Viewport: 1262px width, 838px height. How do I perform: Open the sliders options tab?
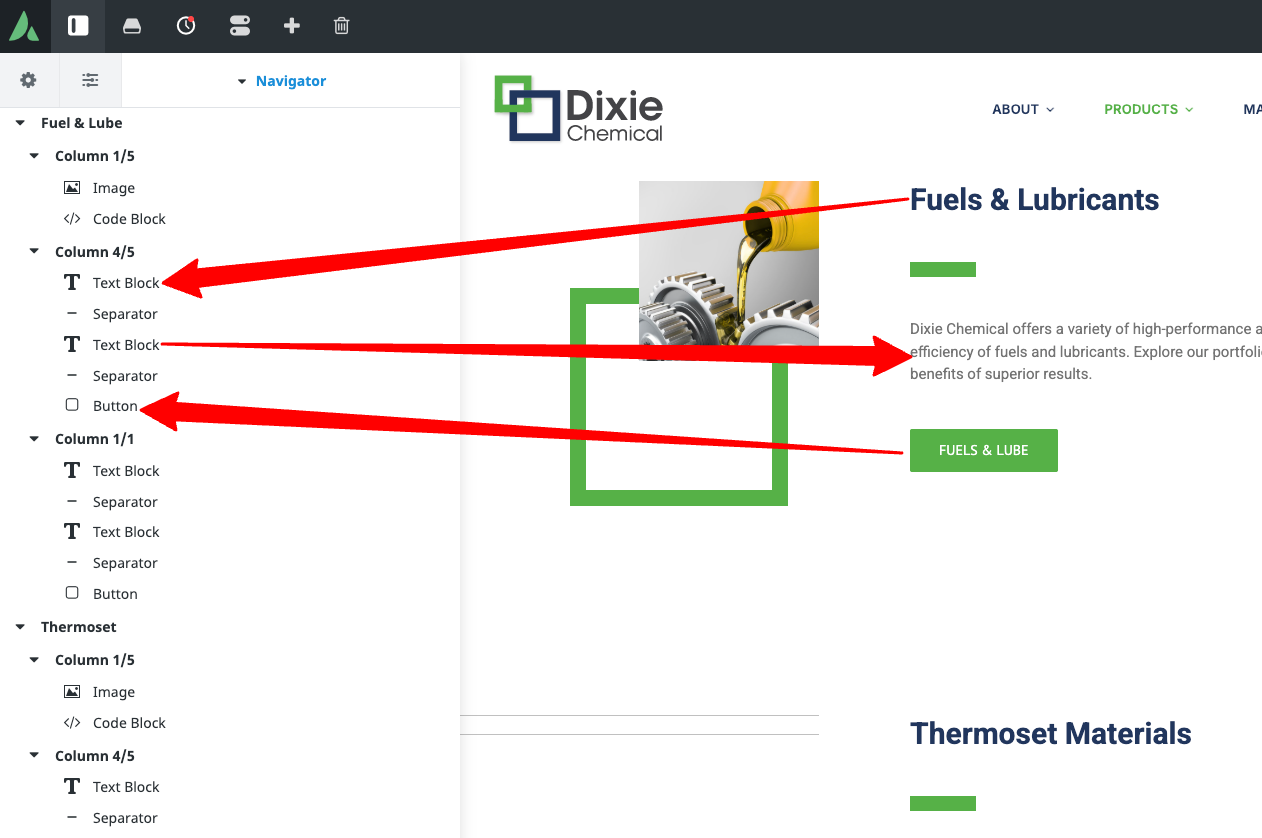(90, 81)
